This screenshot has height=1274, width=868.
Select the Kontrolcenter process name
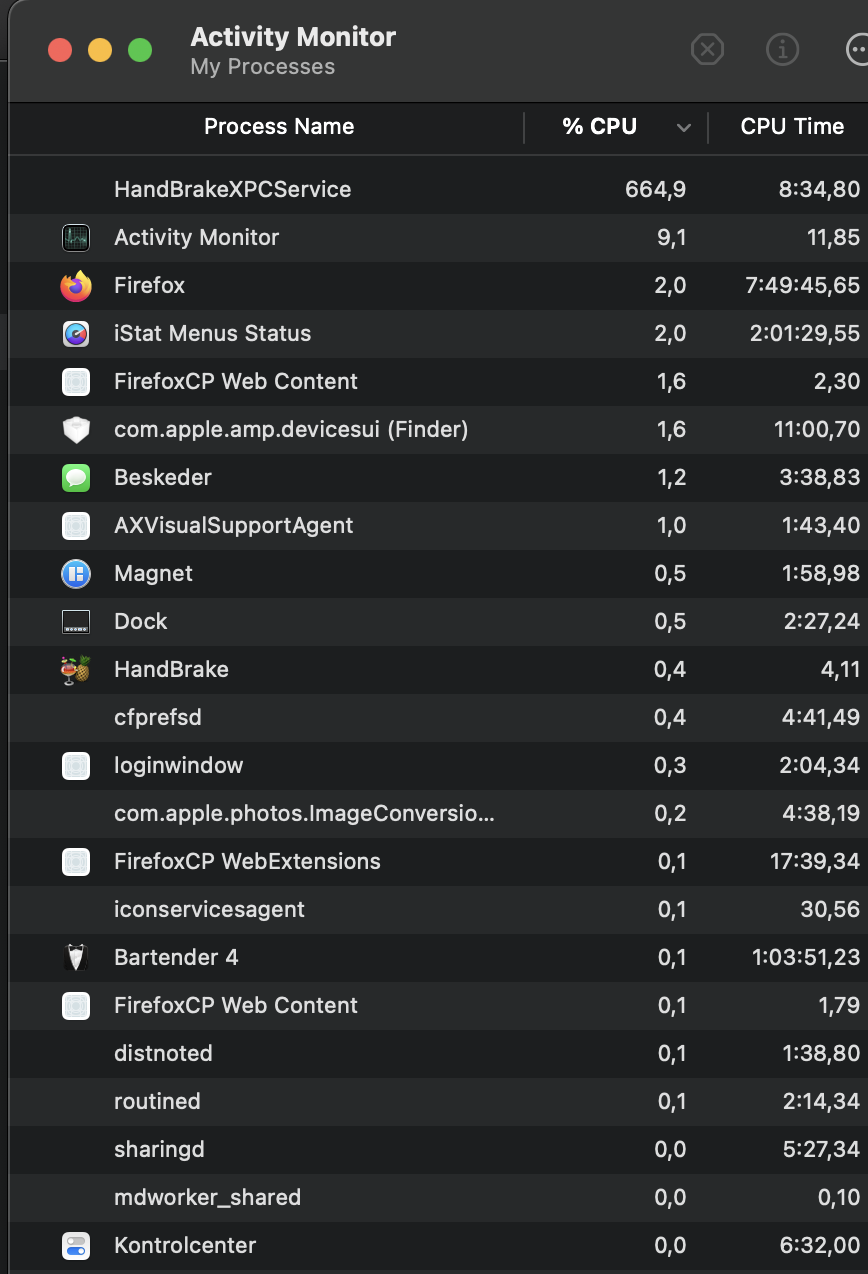click(185, 1245)
